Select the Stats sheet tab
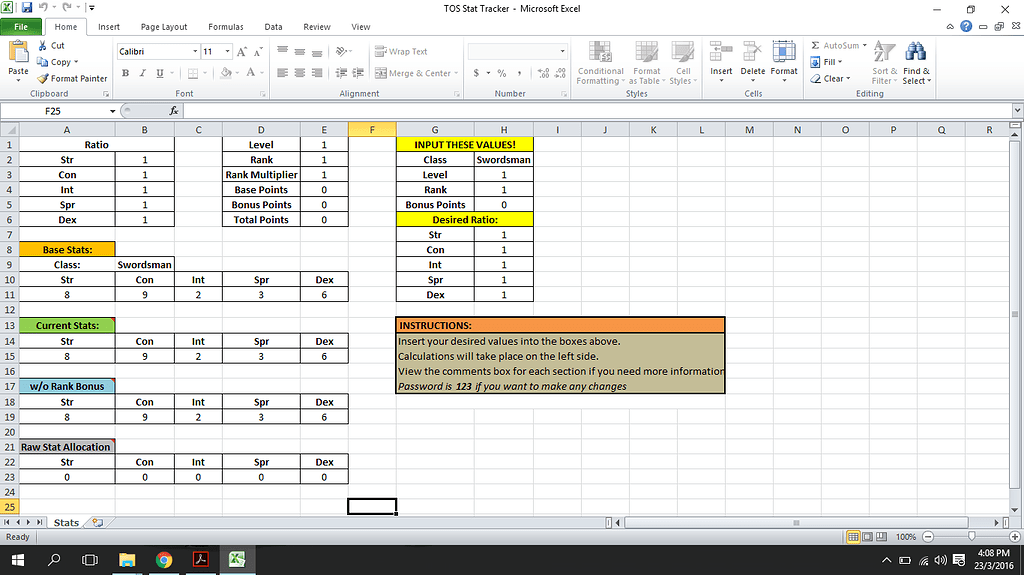 click(x=66, y=522)
